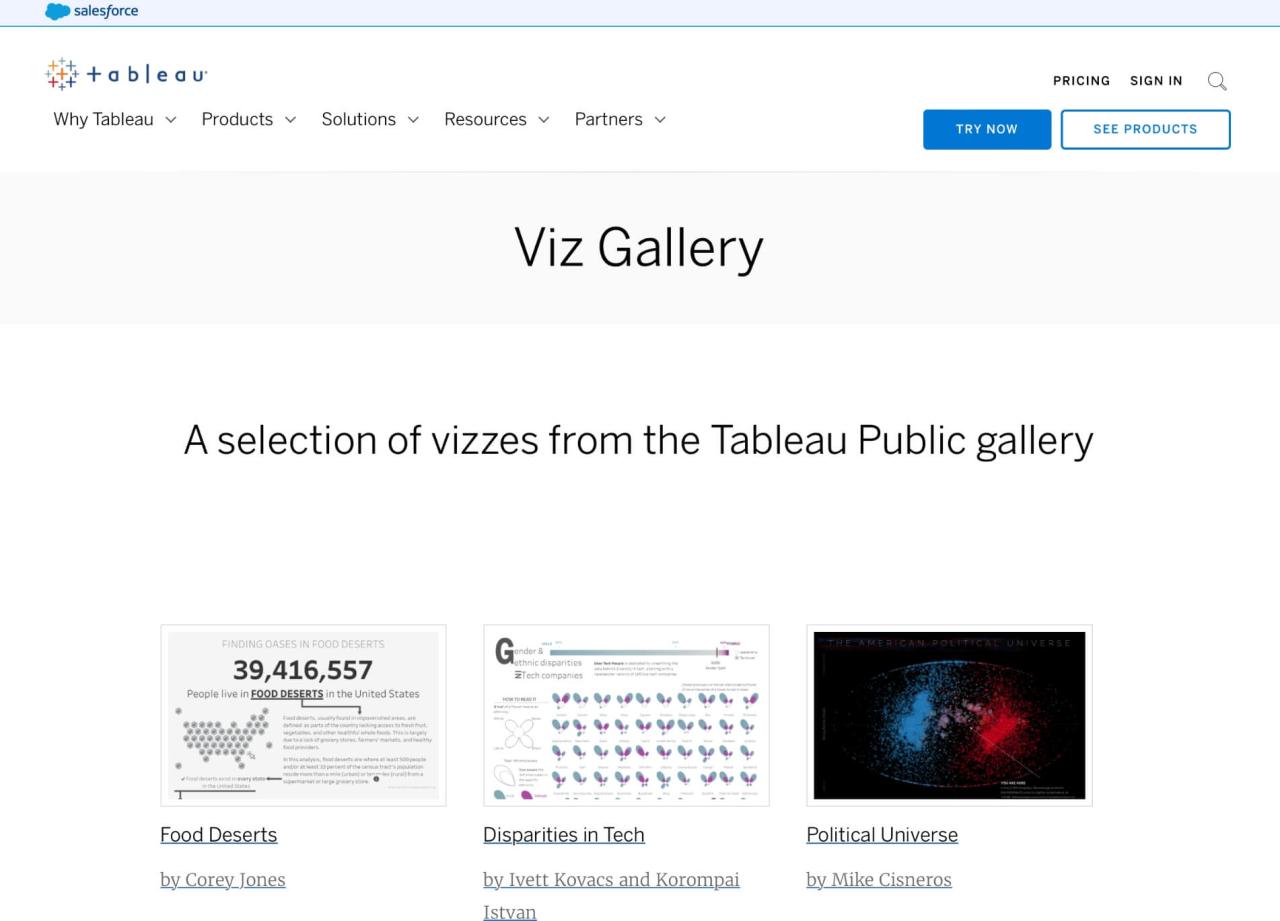Visit author link by Corey Jones
The width and height of the screenshot is (1280, 921).
223,880
